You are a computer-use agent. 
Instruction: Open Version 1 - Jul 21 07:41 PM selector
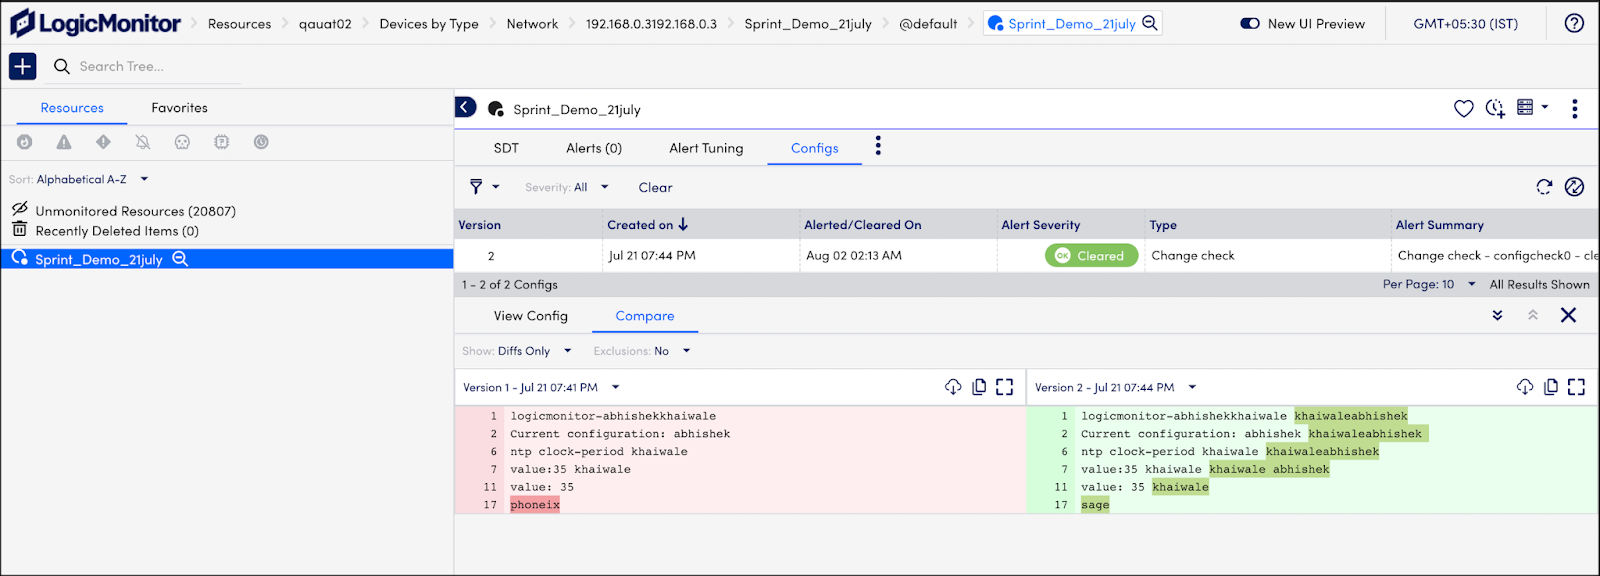pos(541,387)
